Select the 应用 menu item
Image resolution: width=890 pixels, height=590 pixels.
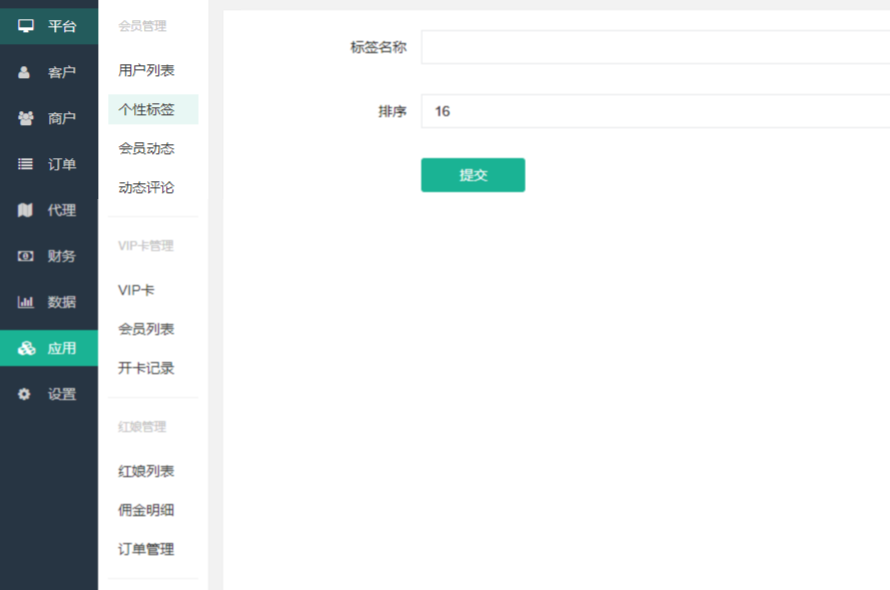(49, 348)
